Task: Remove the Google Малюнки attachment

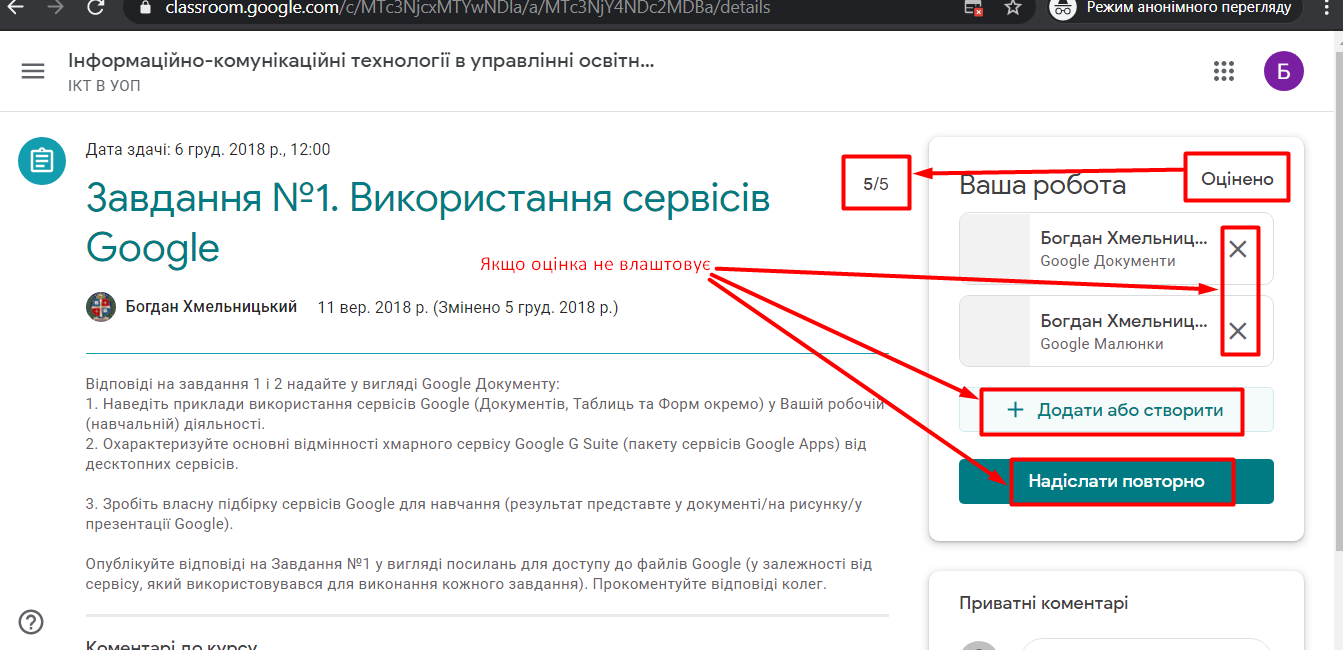Action: [1238, 331]
